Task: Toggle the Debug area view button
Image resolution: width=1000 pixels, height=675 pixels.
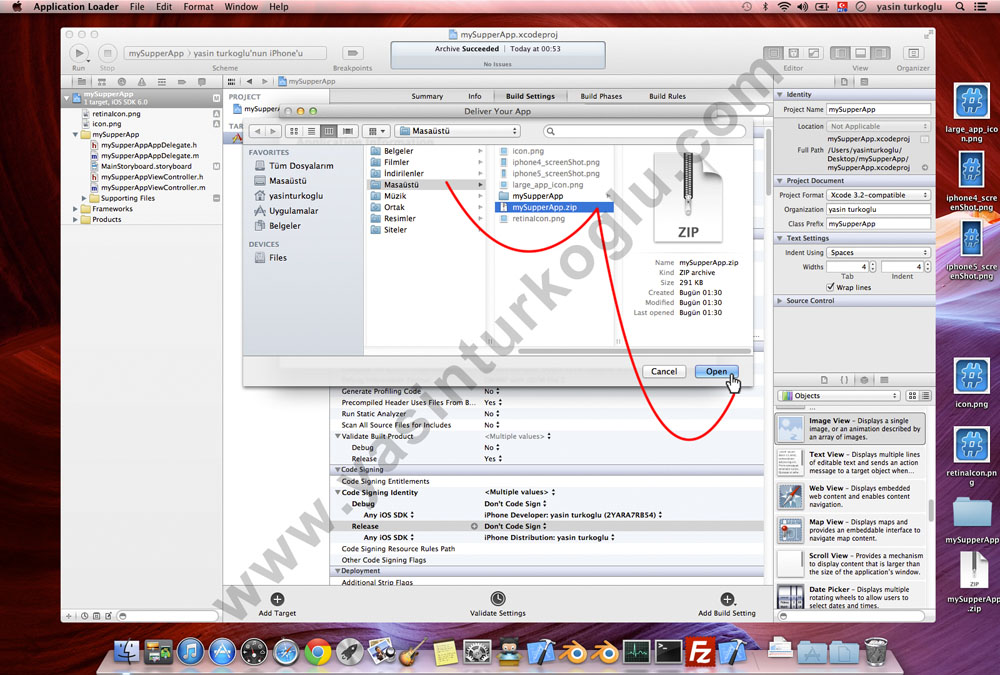Action: tap(860, 53)
